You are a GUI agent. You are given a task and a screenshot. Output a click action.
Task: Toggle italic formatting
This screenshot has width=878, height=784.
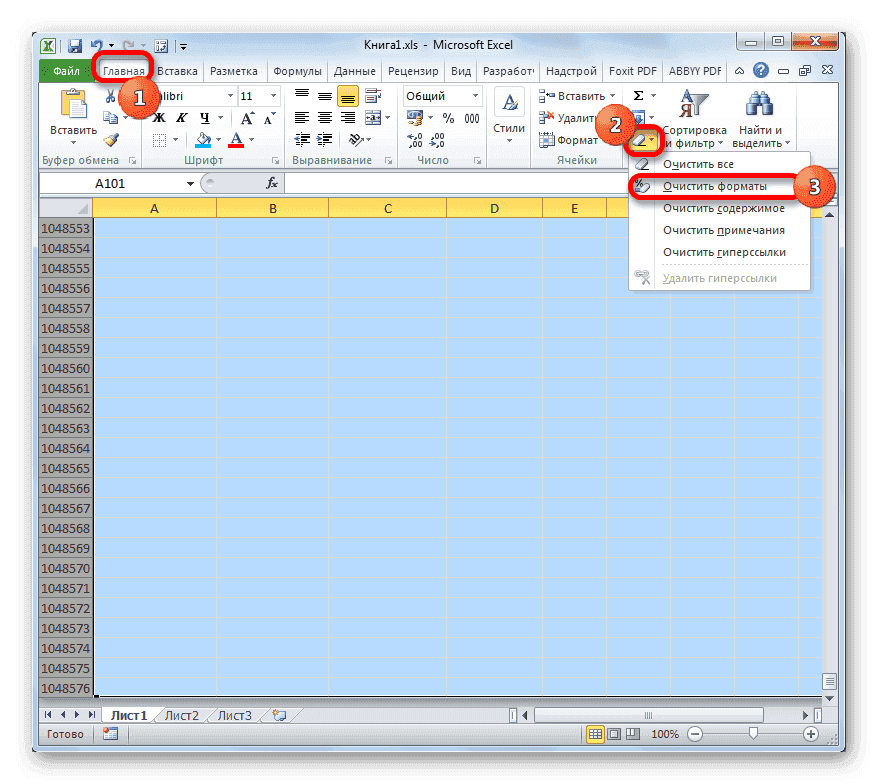coord(180,118)
